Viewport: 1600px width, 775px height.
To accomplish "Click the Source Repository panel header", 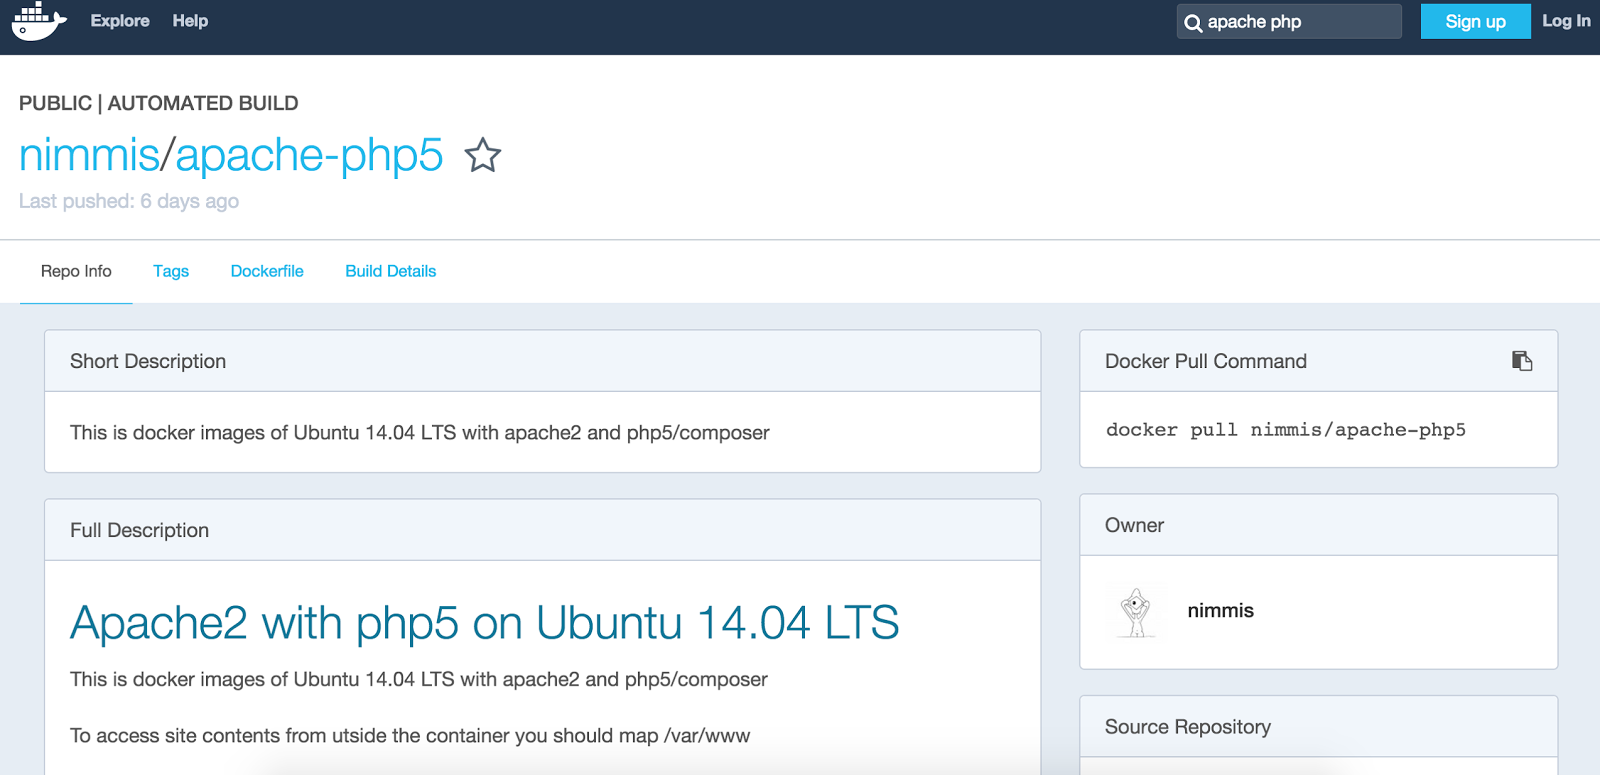I will [x=1319, y=727].
